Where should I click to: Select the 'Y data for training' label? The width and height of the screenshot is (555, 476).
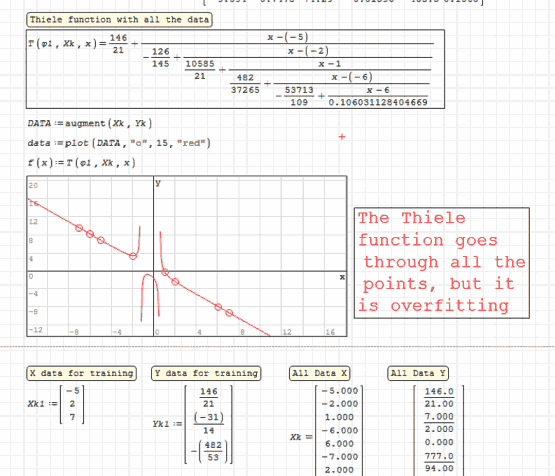point(206,373)
